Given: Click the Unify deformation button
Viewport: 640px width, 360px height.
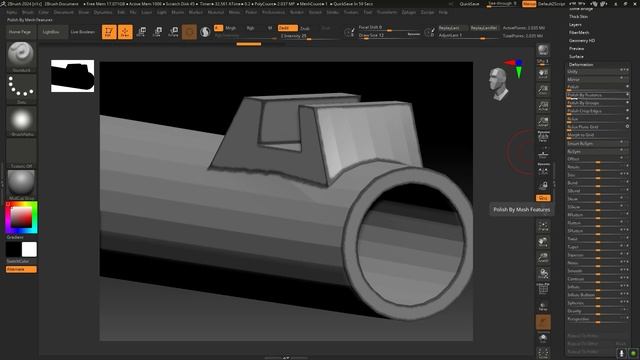Looking at the screenshot, I should coord(598,71).
